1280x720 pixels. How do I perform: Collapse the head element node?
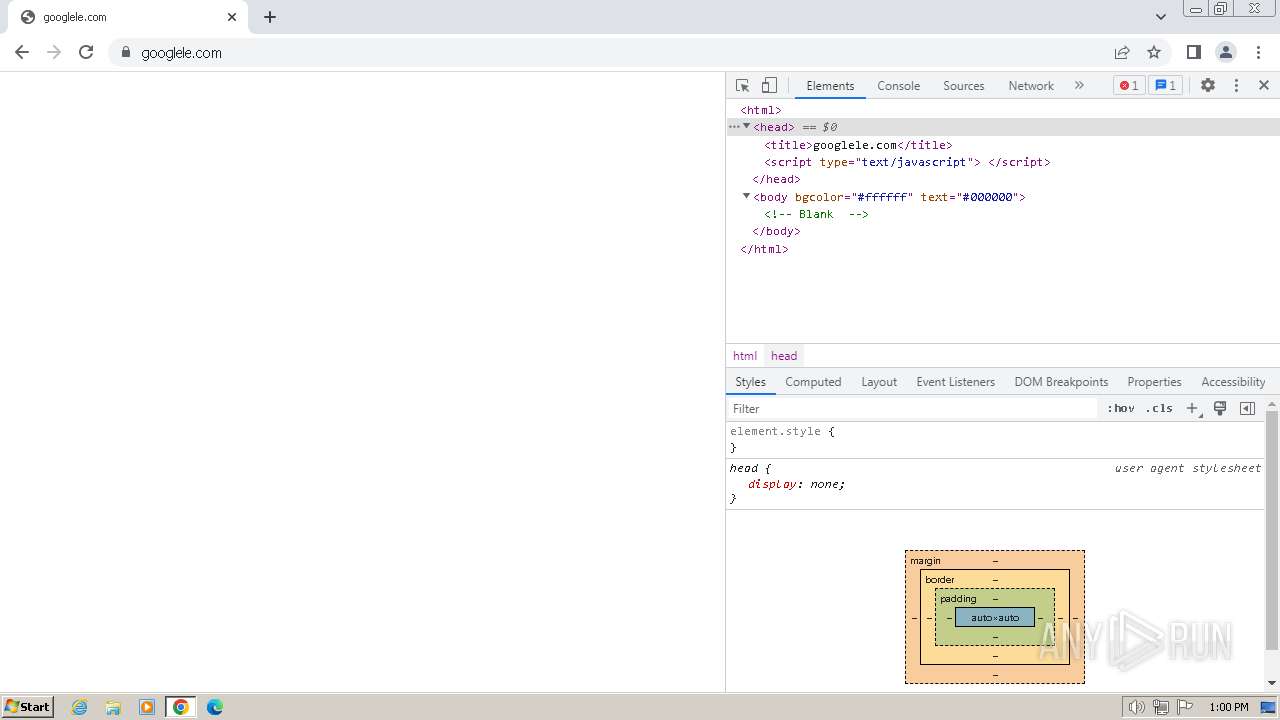[x=746, y=126]
